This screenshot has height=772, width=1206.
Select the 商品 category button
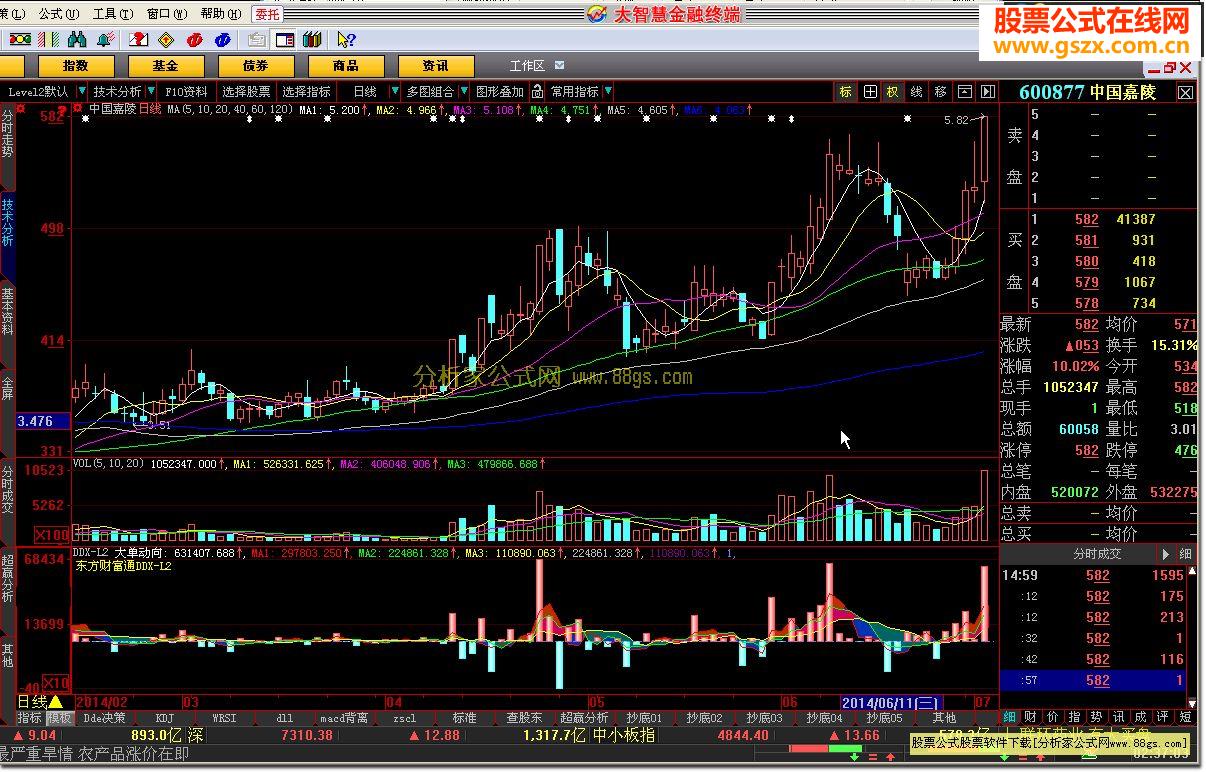tap(346, 66)
